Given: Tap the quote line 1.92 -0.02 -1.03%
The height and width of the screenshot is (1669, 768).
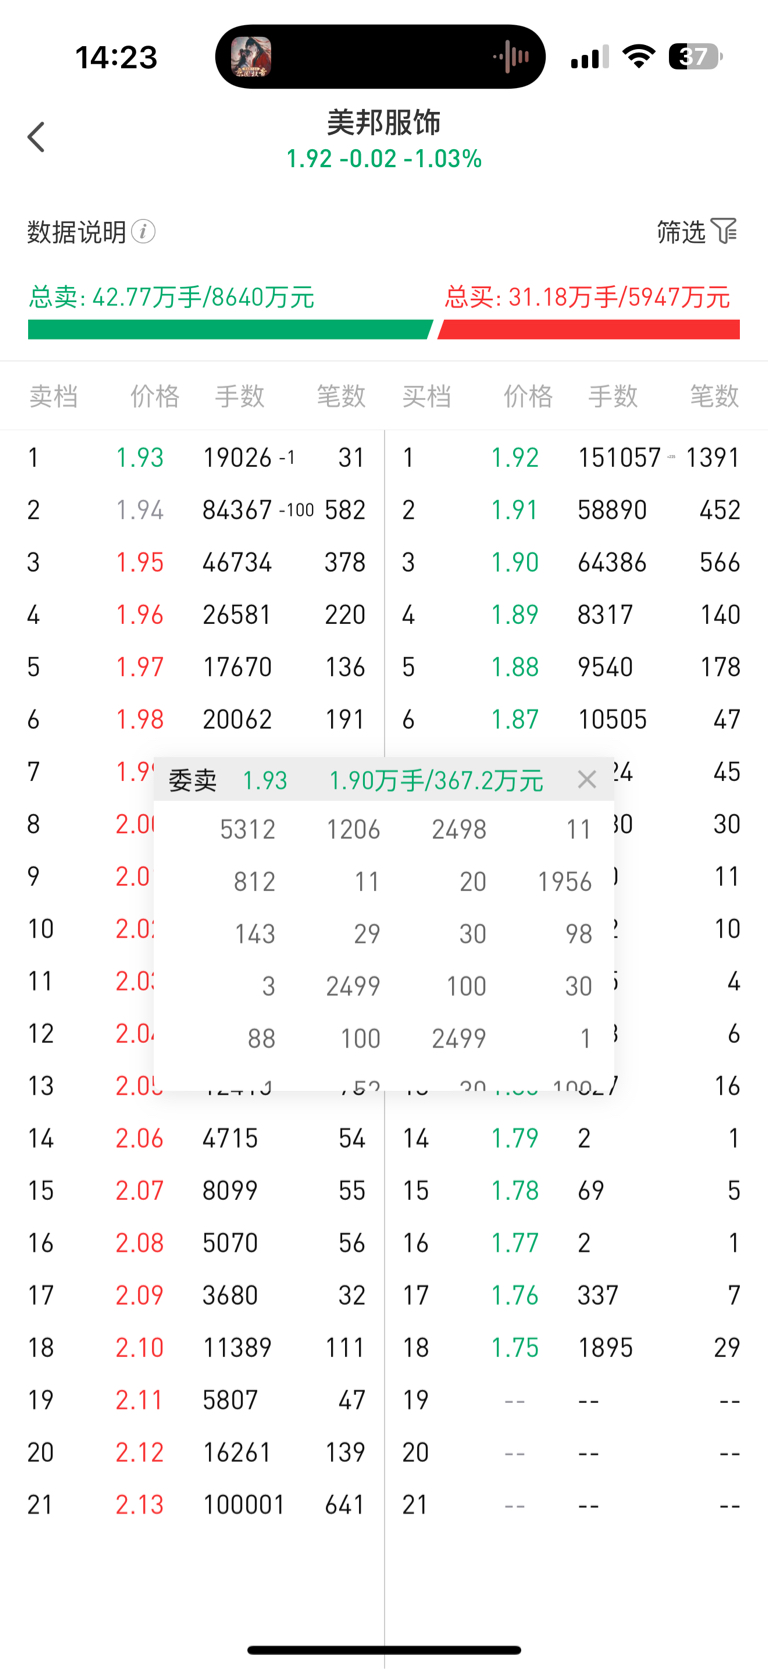Looking at the screenshot, I should [x=384, y=159].
